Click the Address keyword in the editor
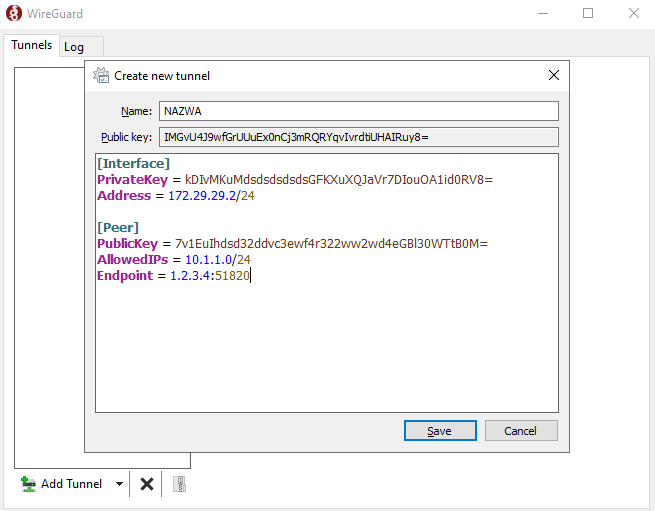This screenshot has height=511, width=655. pos(124,196)
